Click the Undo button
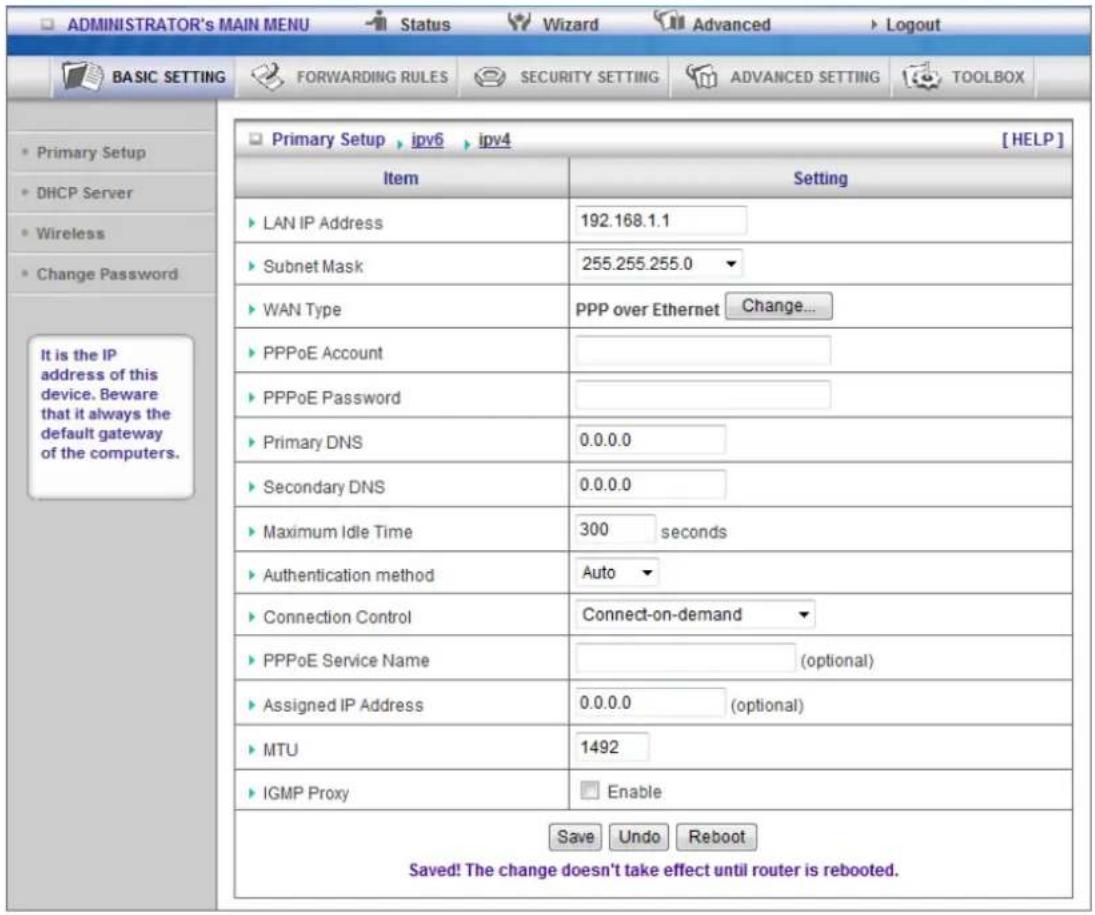The height and width of the screenshot is (915, 1095). pyautogui.click(x=638, y=836)
